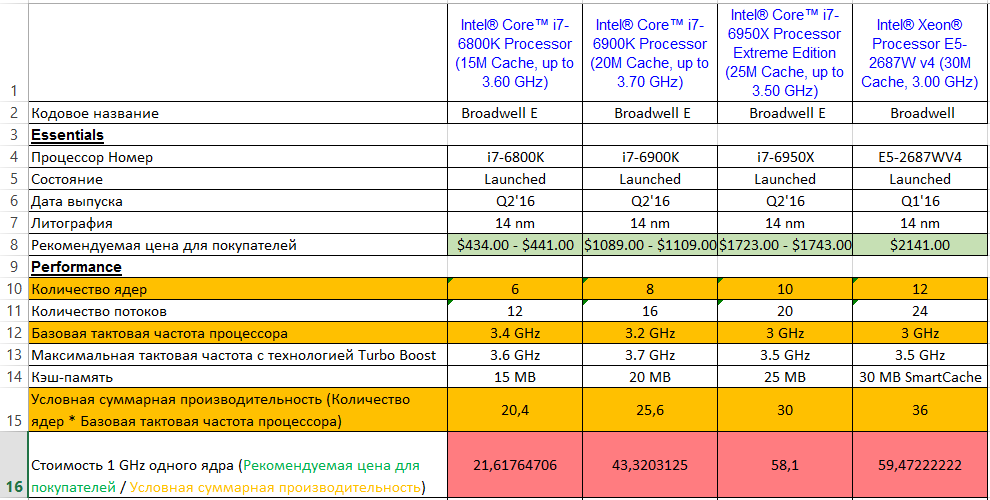Click the 'Состояние' label cell
Screen dimensions: 990x500
click(238, 179)
